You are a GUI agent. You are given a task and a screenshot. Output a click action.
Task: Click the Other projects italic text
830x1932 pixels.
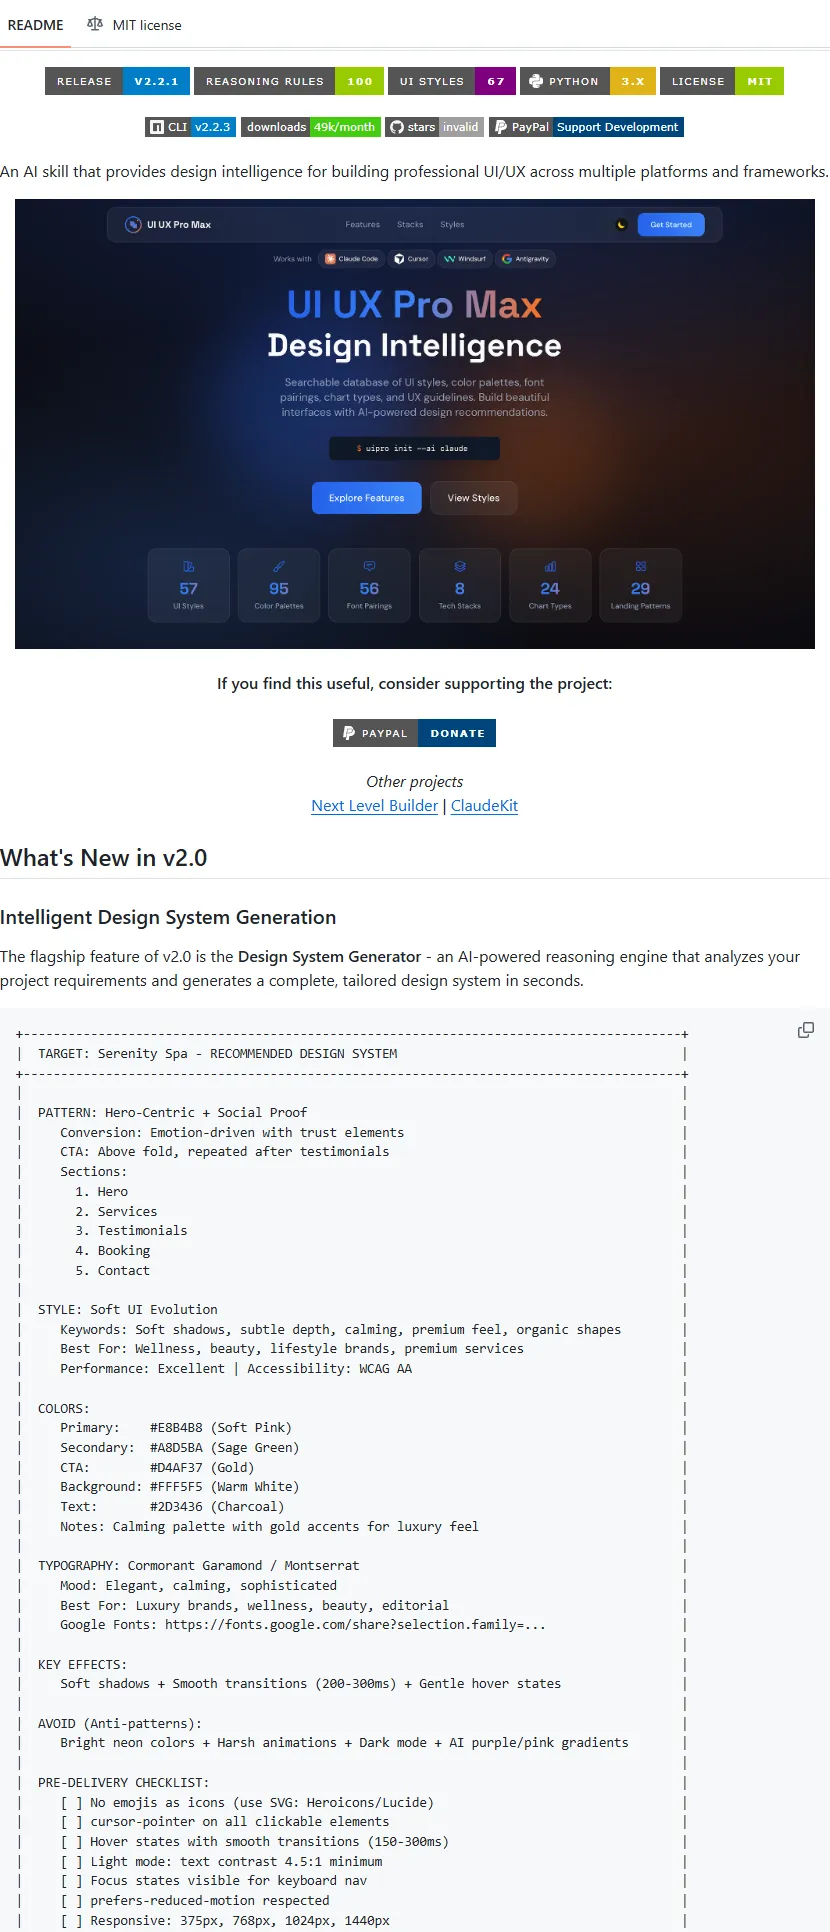click(x=414, y=782)
